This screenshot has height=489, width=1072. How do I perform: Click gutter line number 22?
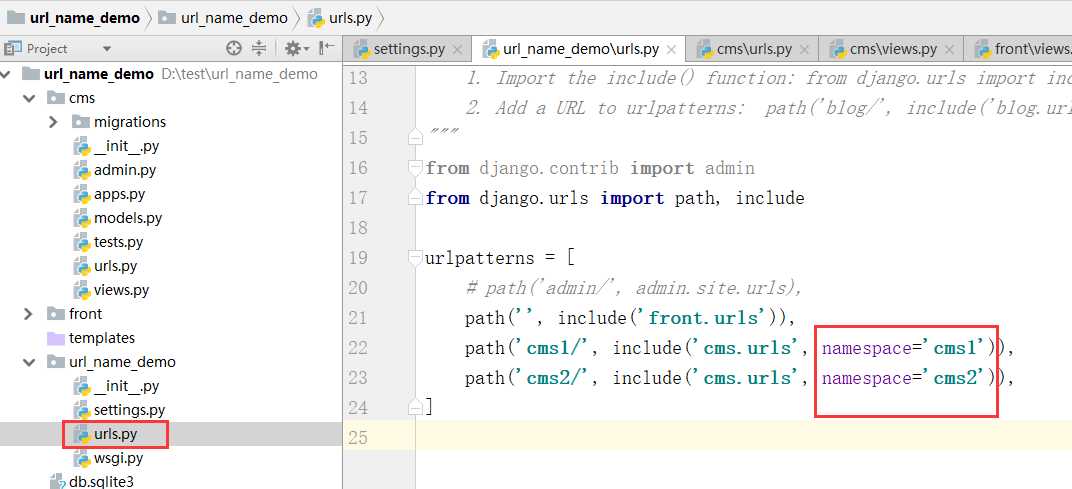pyautogui.click(x=358, y=348)
